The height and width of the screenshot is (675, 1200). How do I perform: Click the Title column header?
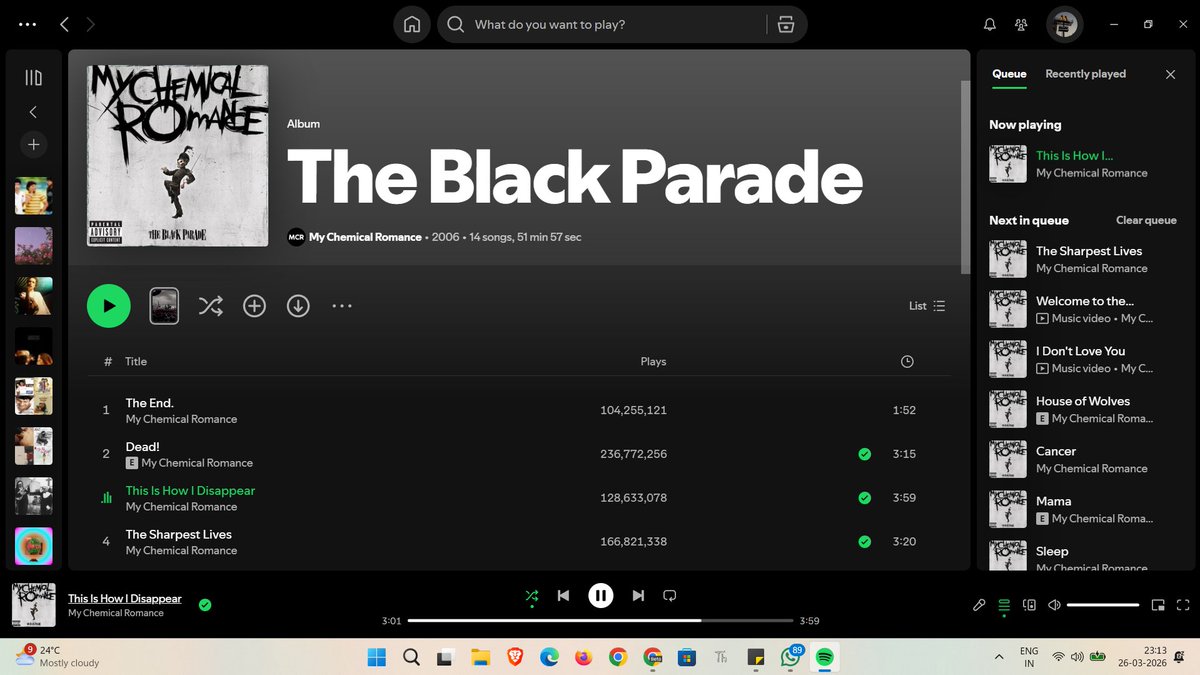click(x=136, y=362)
